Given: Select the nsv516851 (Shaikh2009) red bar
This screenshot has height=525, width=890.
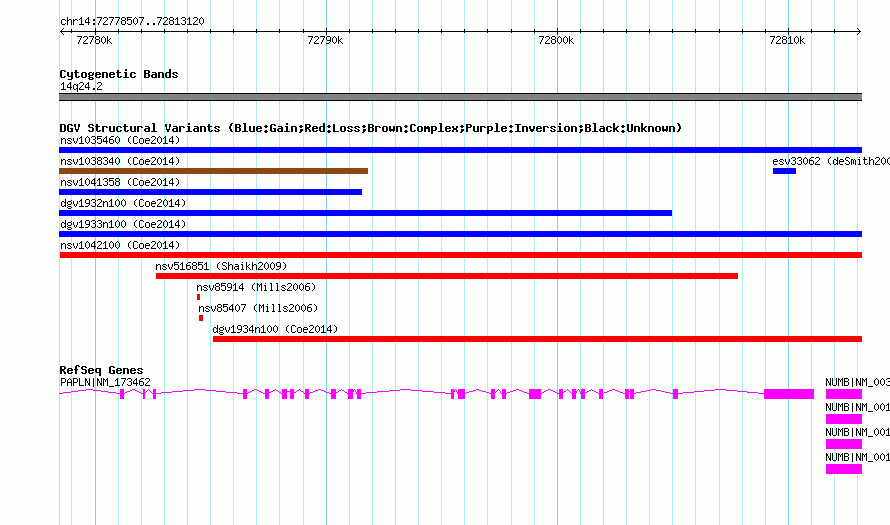Looking at the screenshot, I should coord(447,276).
